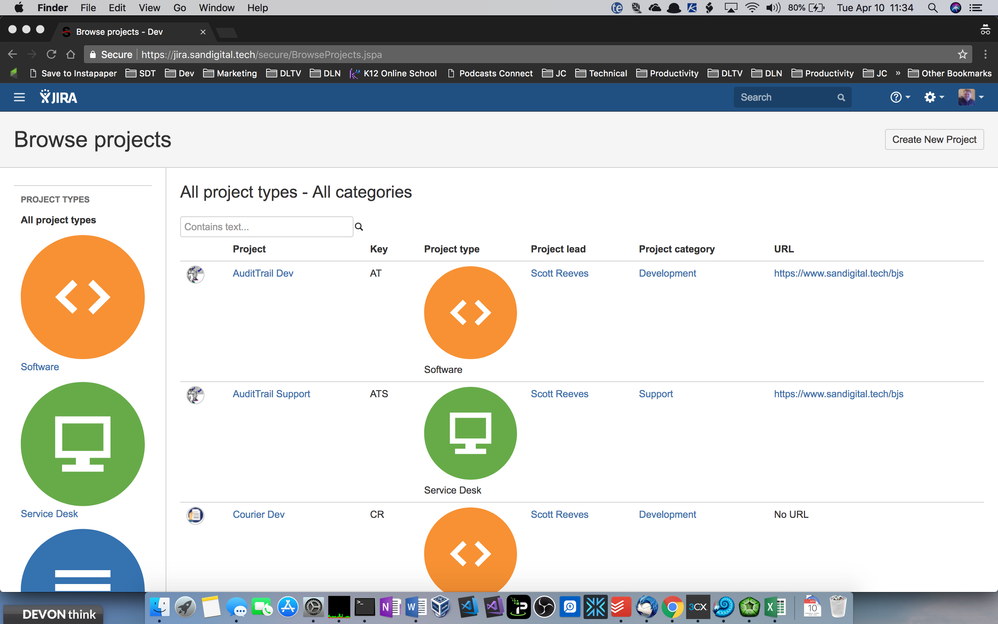Click Software type icon in AuditTrail Dev row

point(470,313)
